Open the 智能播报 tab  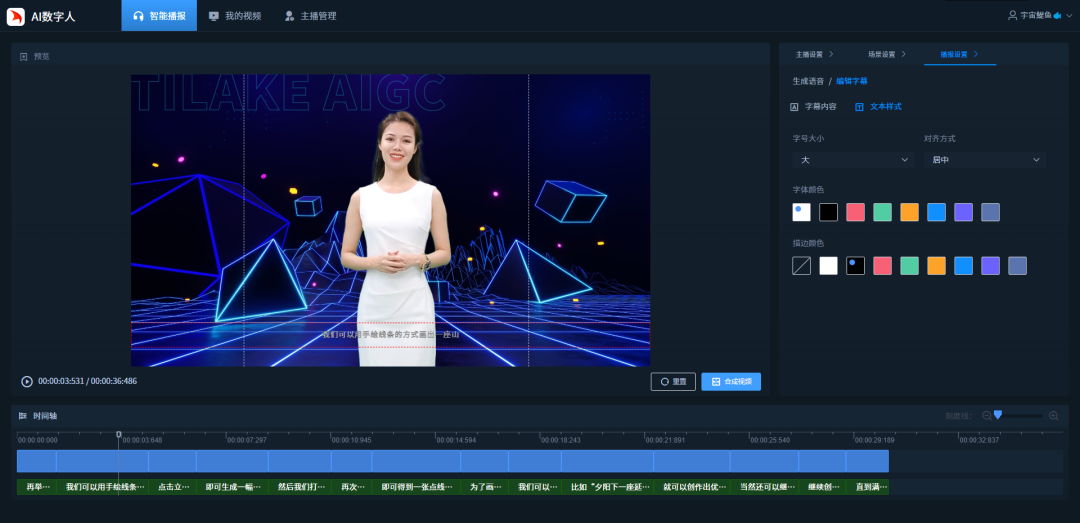(x=159, y=16)
